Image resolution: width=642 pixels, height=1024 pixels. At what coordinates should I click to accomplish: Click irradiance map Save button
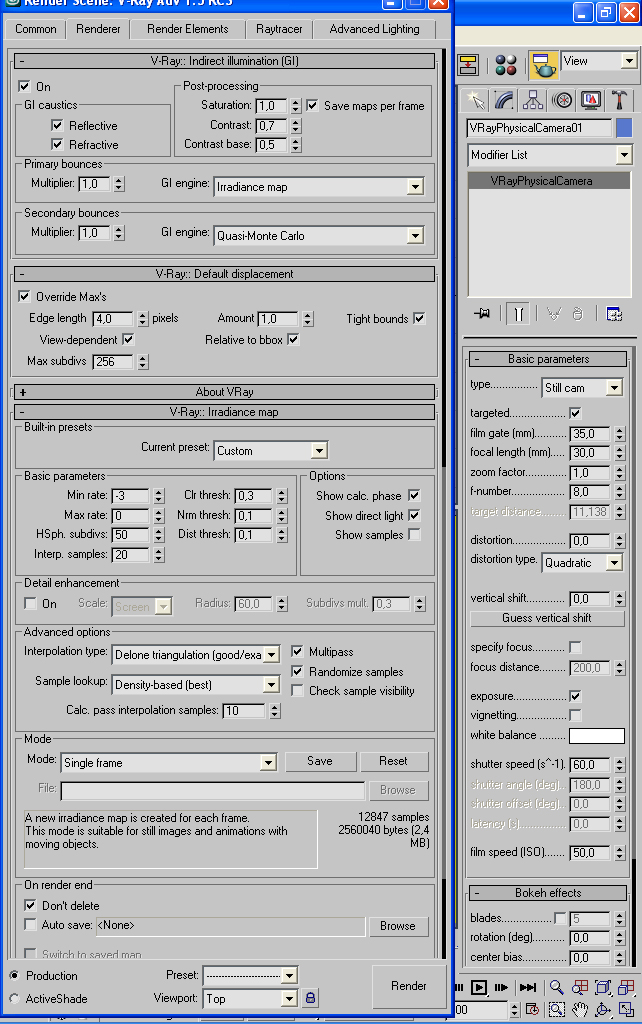point(320,761)
